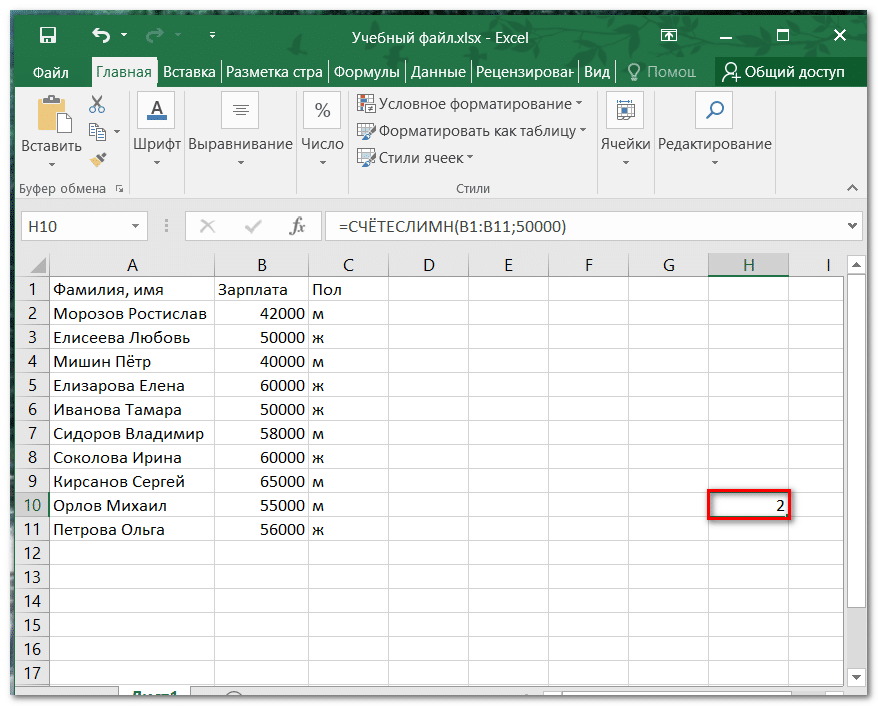Select cell B5 containing 60000

(x=261, y=386)
